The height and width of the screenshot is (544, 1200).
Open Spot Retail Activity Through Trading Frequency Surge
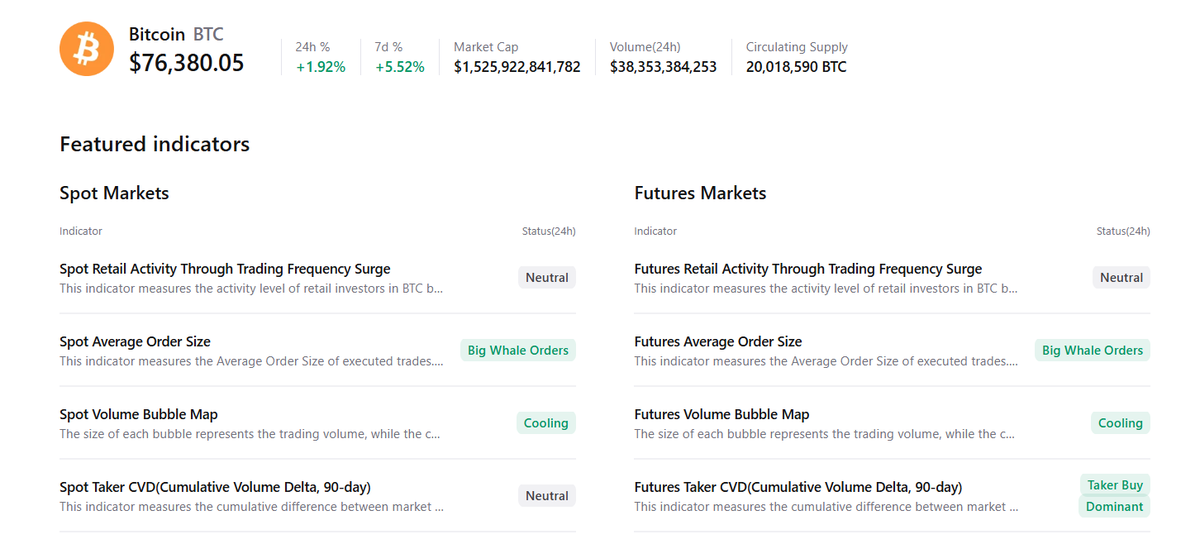[x=225, y=269]
